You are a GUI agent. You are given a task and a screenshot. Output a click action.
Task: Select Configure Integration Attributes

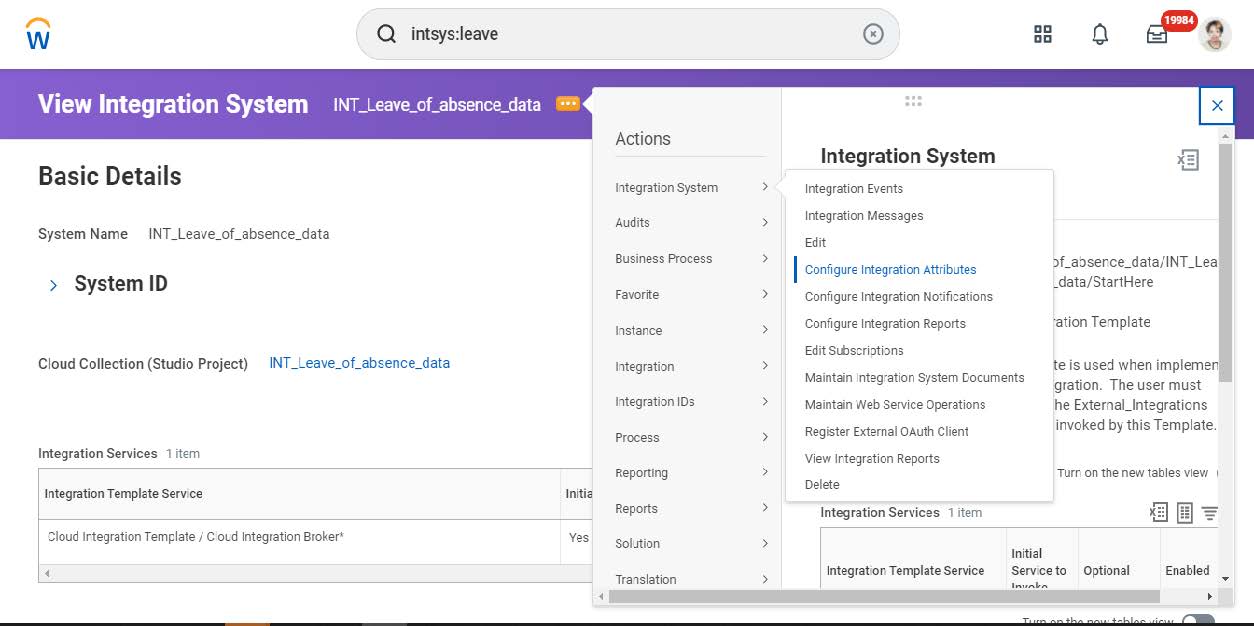pos(890,269)
